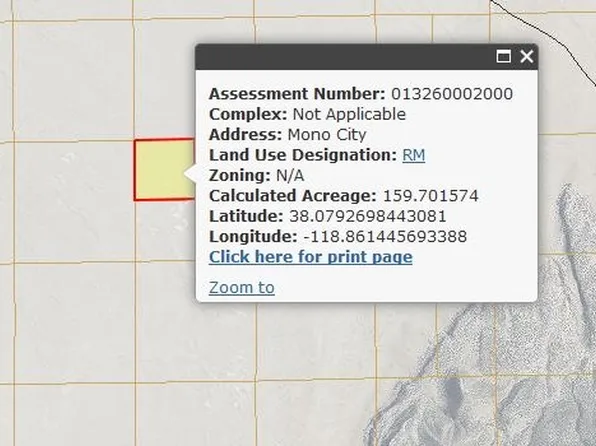Click the 'Land Use Designation:' label
The height and width of the screenshot is (446, 596).
[303, 155]
